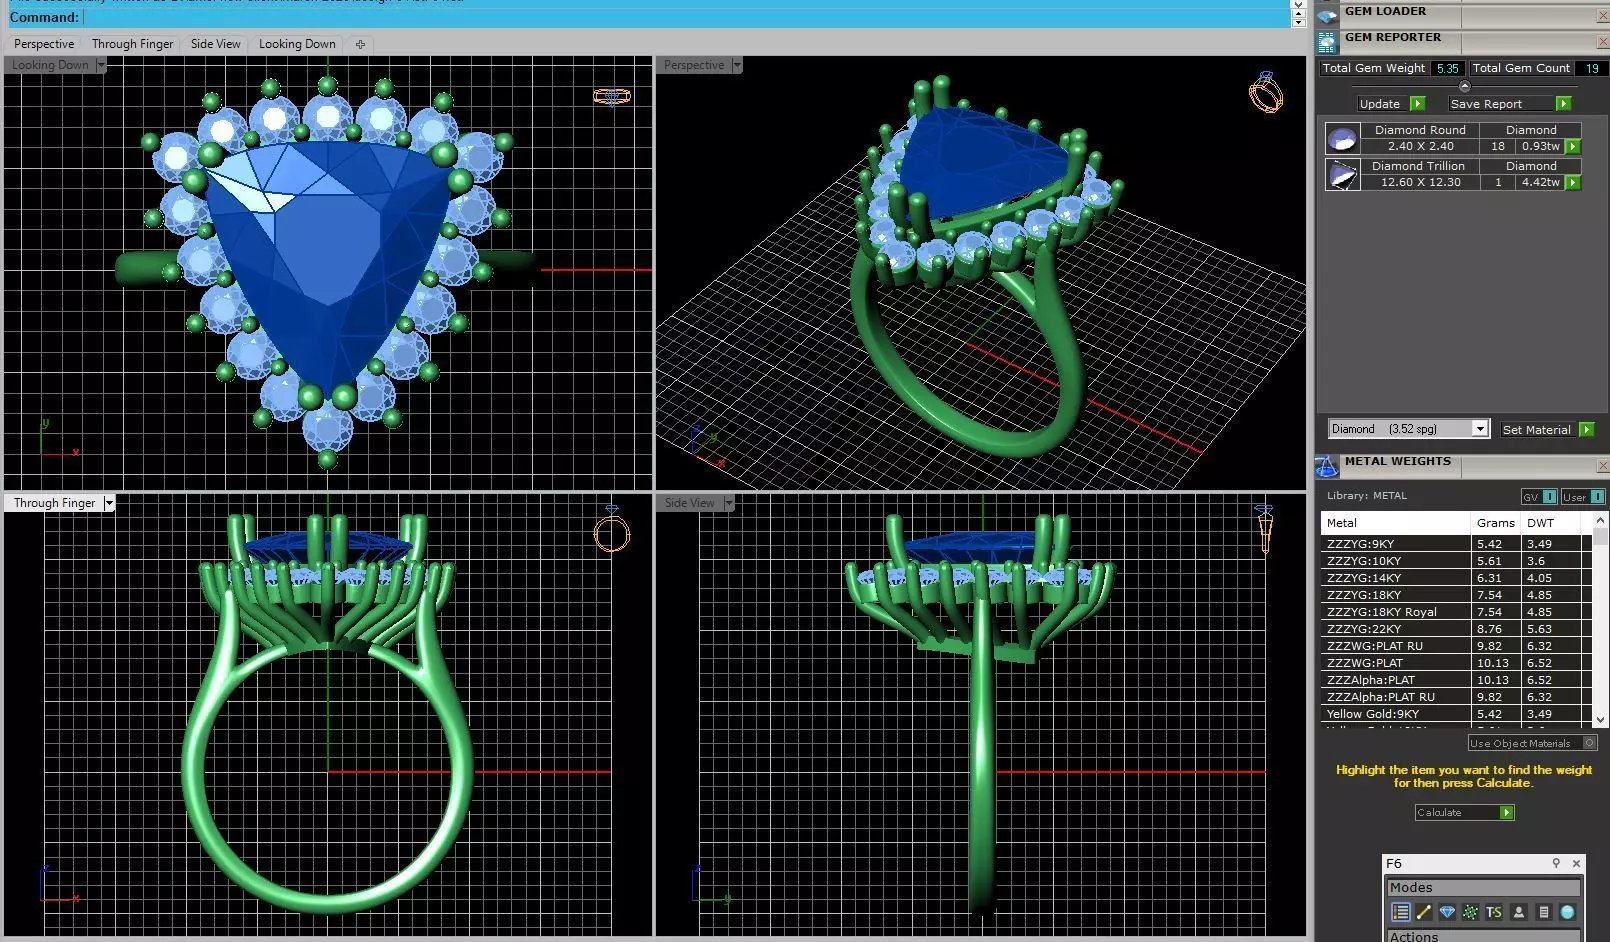Click the Gem Reporter panel icon
The width and height of the screenshot is (1610, 942).
click(x=1327, y=42)
